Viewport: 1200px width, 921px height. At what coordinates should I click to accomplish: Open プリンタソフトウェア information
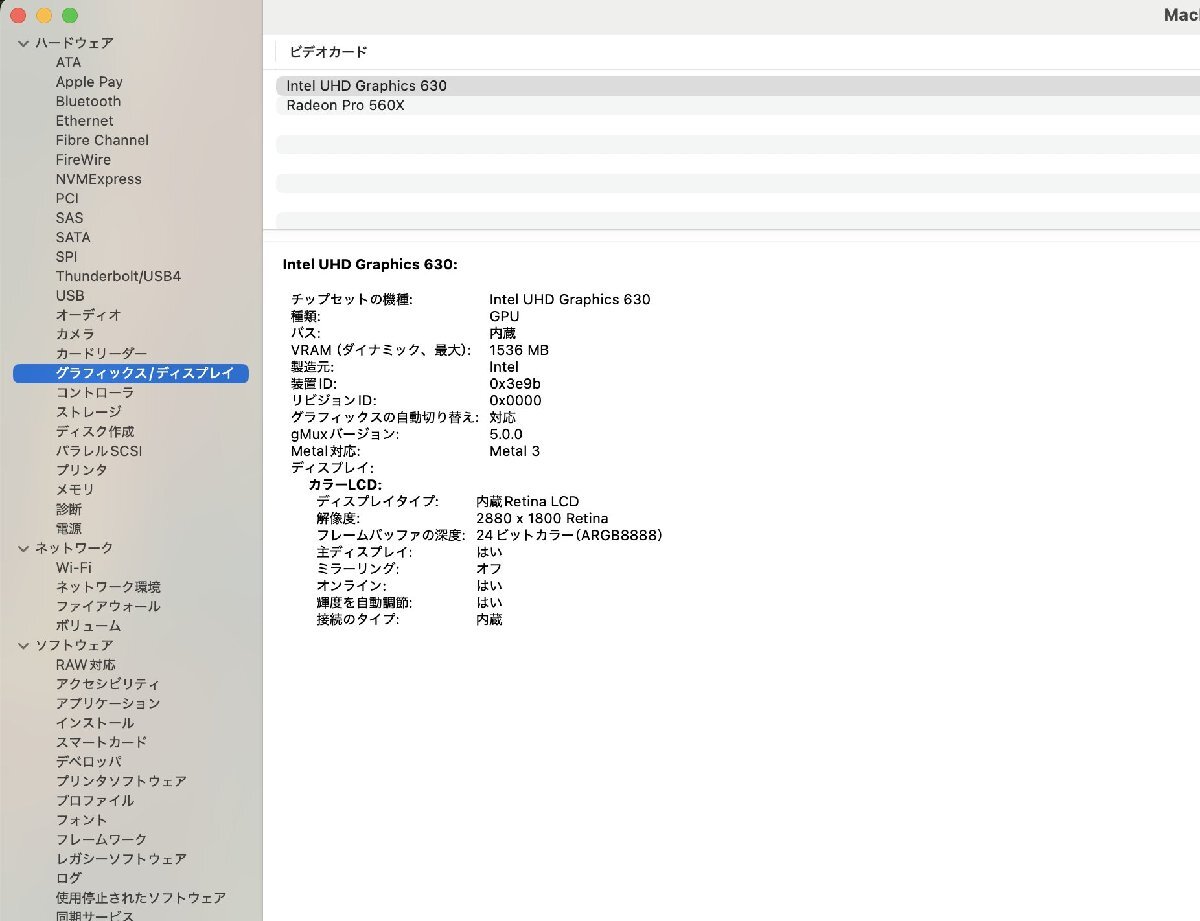coord(121,781)
